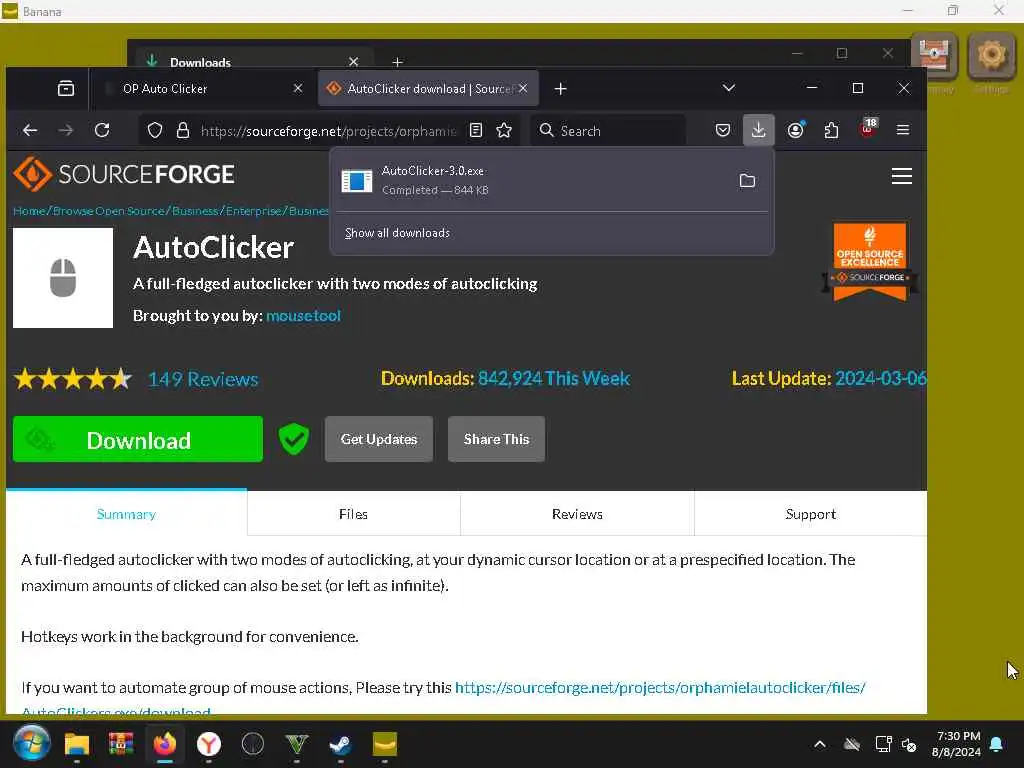Click Get Updates button
1024x768 pixels.
click(379, 439)
